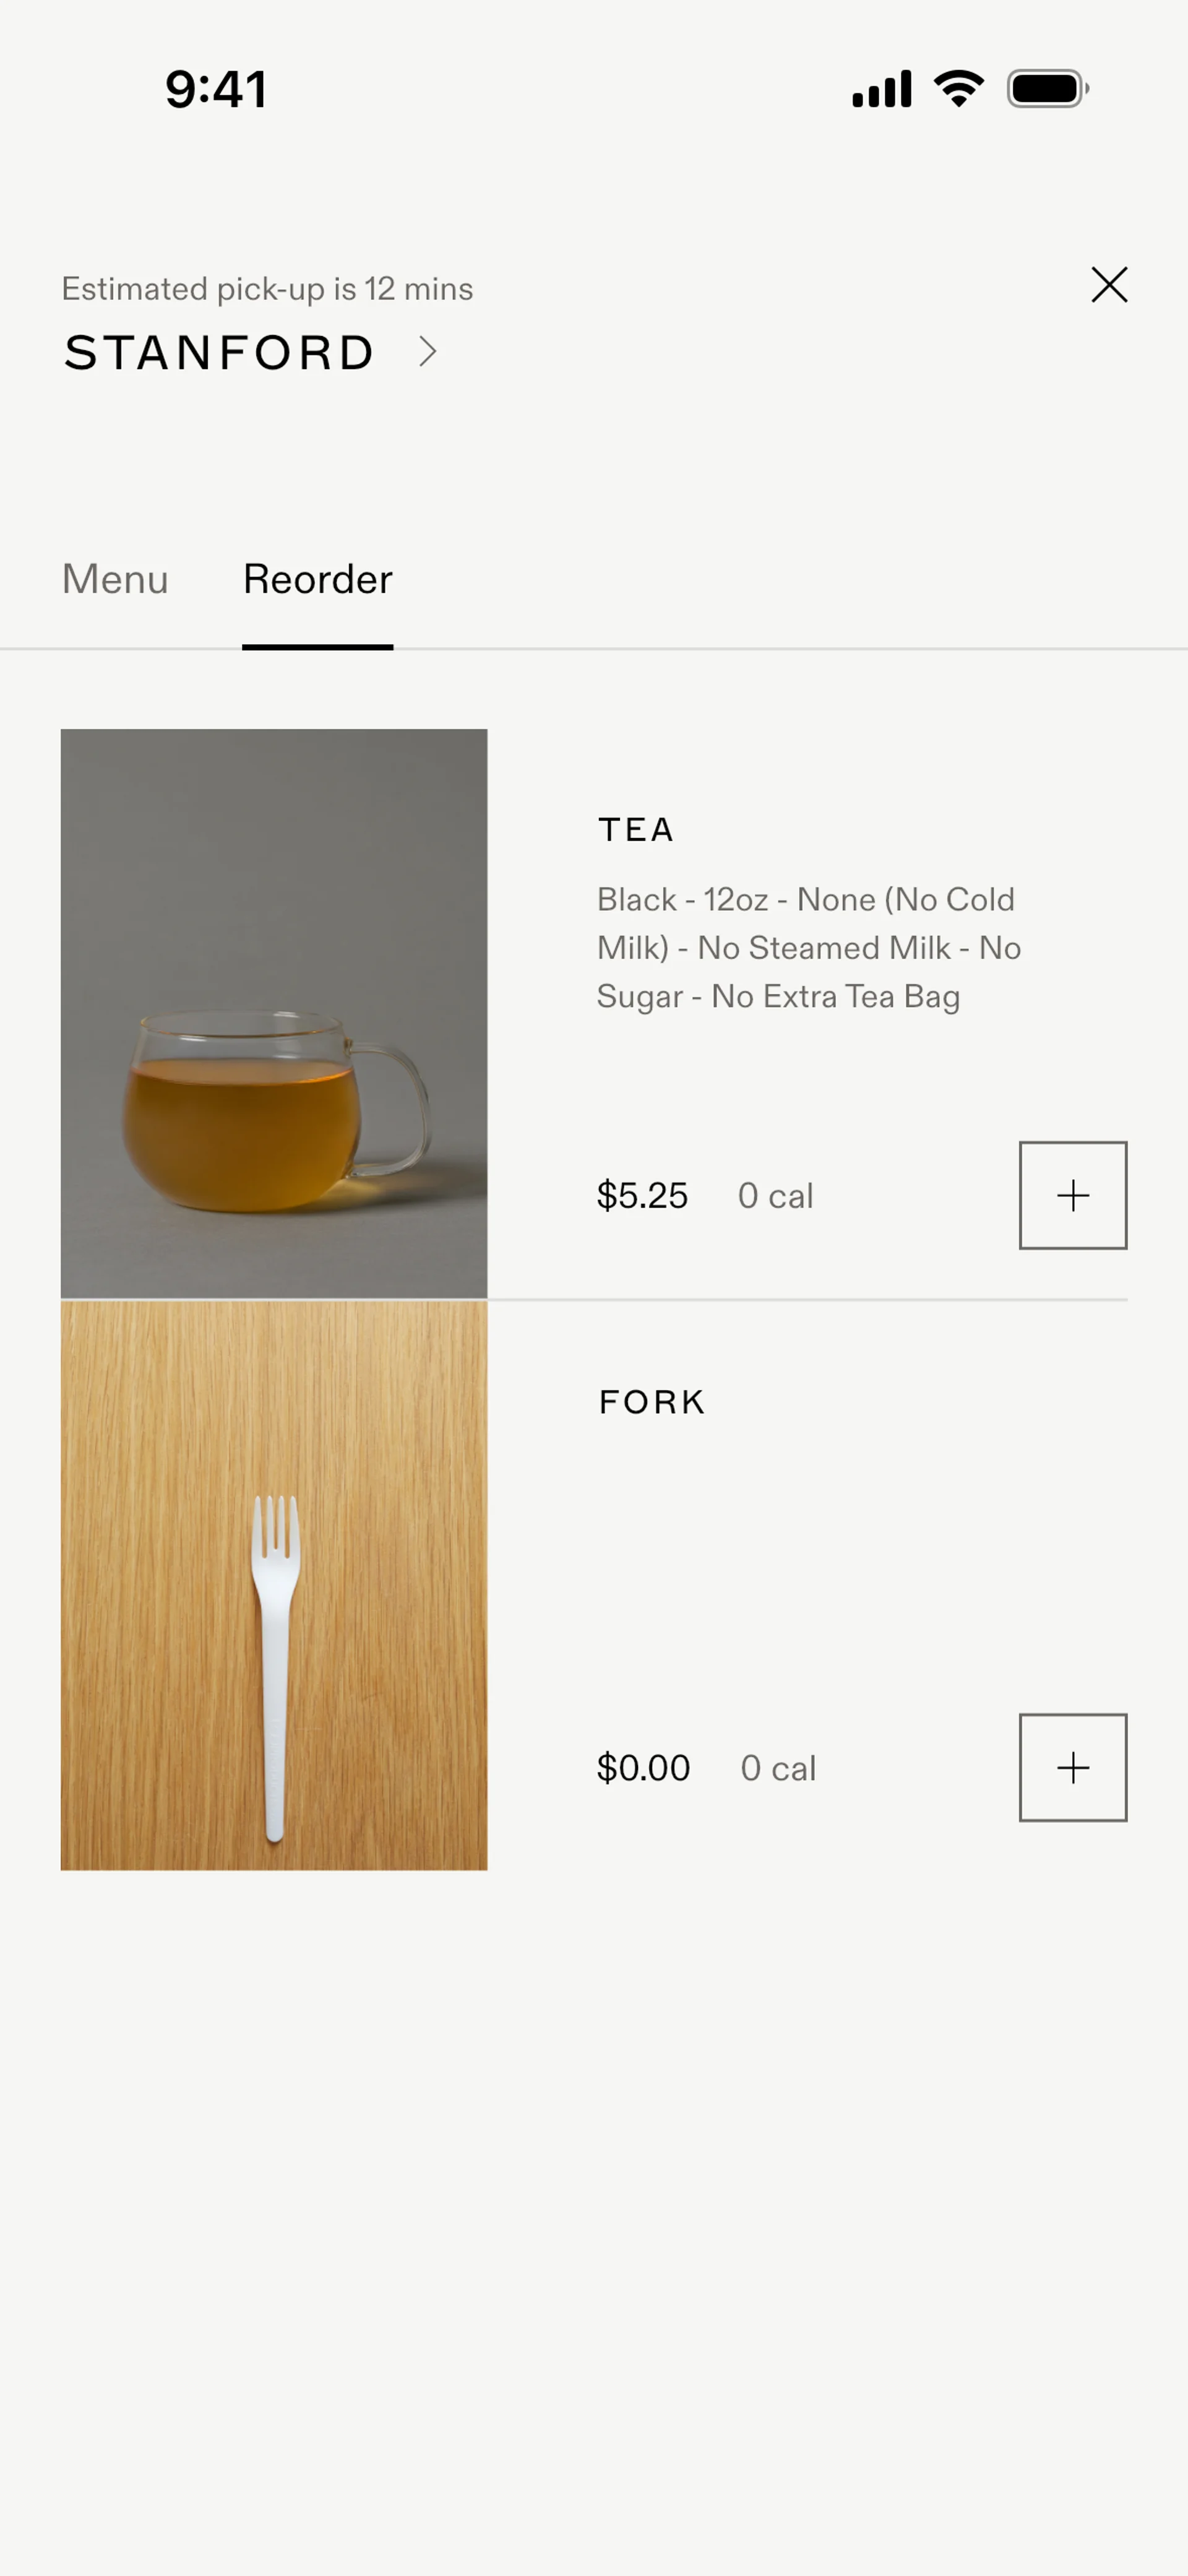Tap the FORK item title
The width and height of the screenshot is (1188, 2576).
pos(652,1402)
